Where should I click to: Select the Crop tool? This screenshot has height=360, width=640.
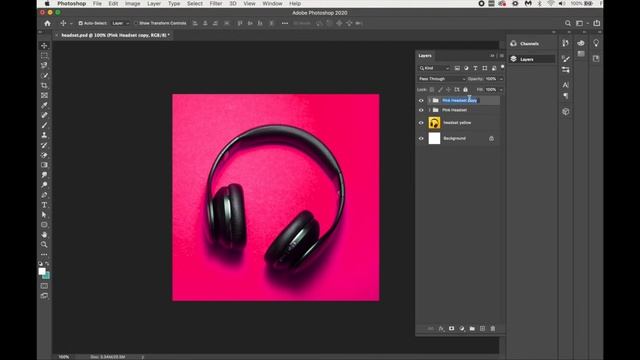coord(44,85)
